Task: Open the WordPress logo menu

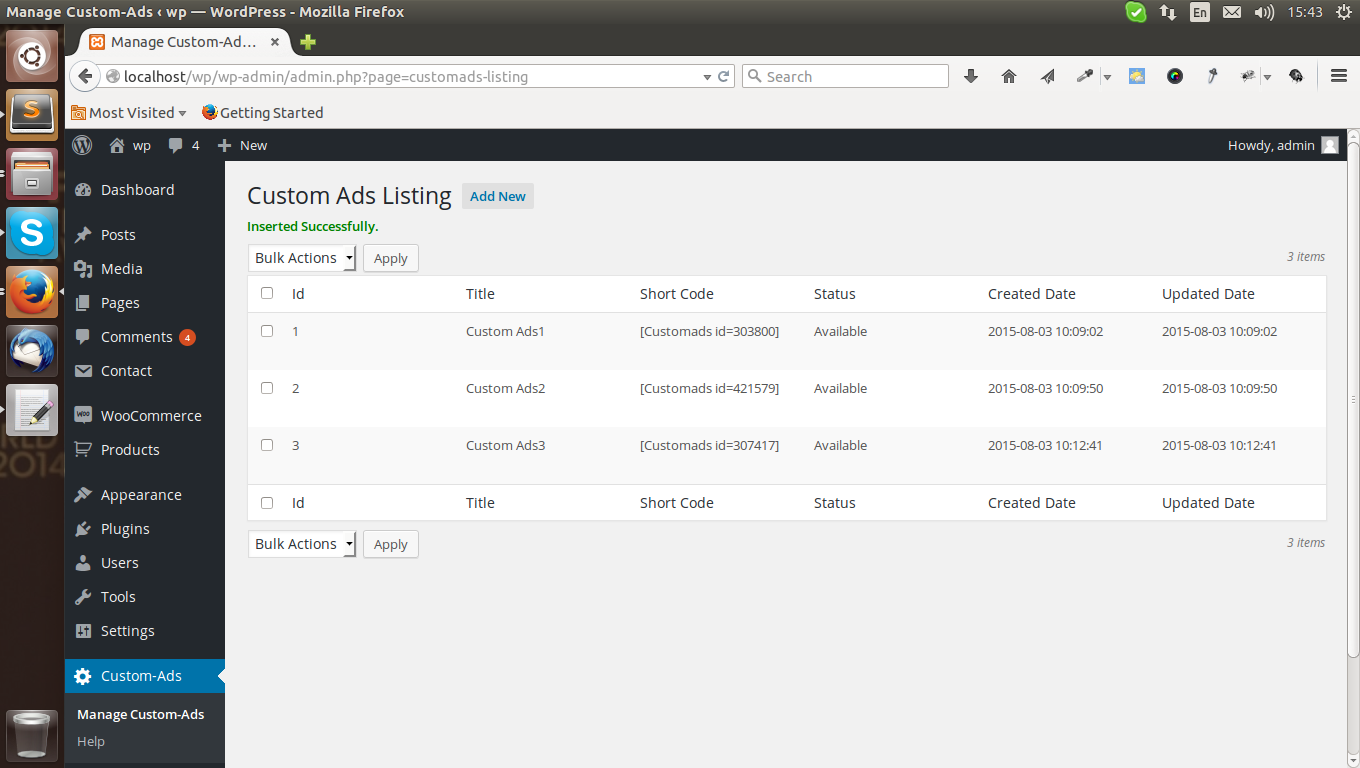Action: pos(82,145)
